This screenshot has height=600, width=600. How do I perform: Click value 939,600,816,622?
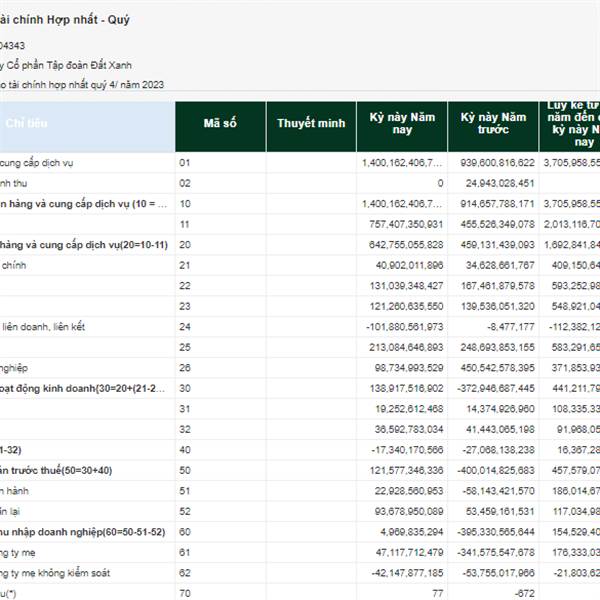[x=497, y=163]
